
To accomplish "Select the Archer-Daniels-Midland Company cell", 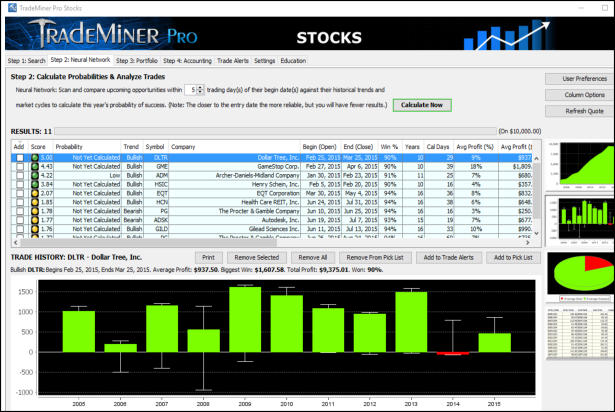I will click(235, 175).
